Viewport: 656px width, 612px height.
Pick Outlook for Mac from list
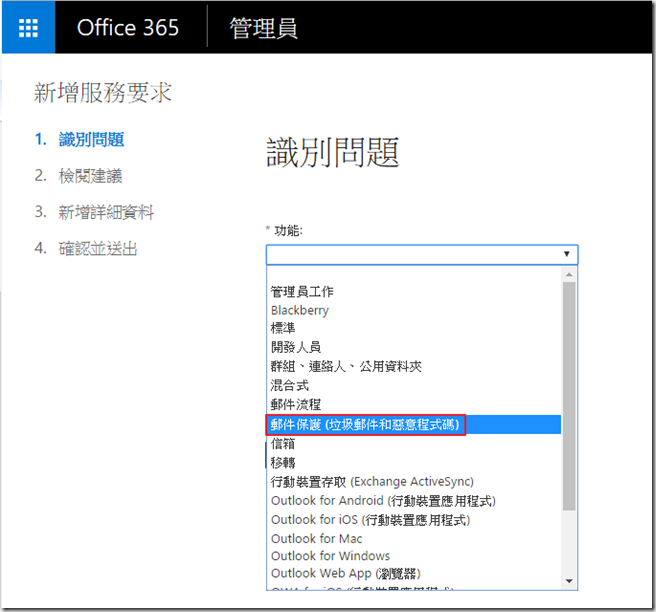pyautogui.click(x=316, y=538)
